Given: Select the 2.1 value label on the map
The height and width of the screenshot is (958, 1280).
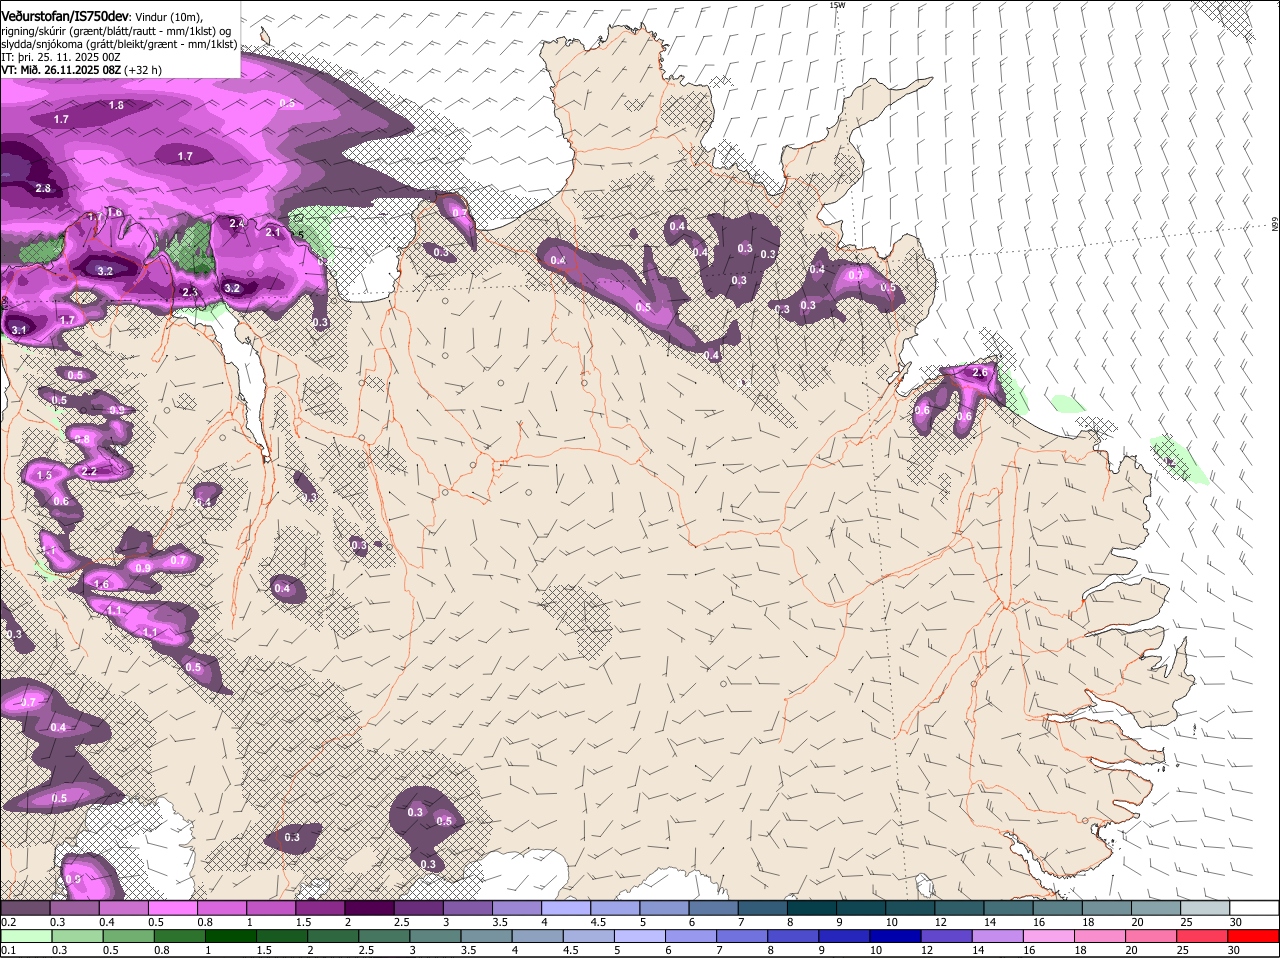Looking at the screenshot, I should (x=273, y=232).
